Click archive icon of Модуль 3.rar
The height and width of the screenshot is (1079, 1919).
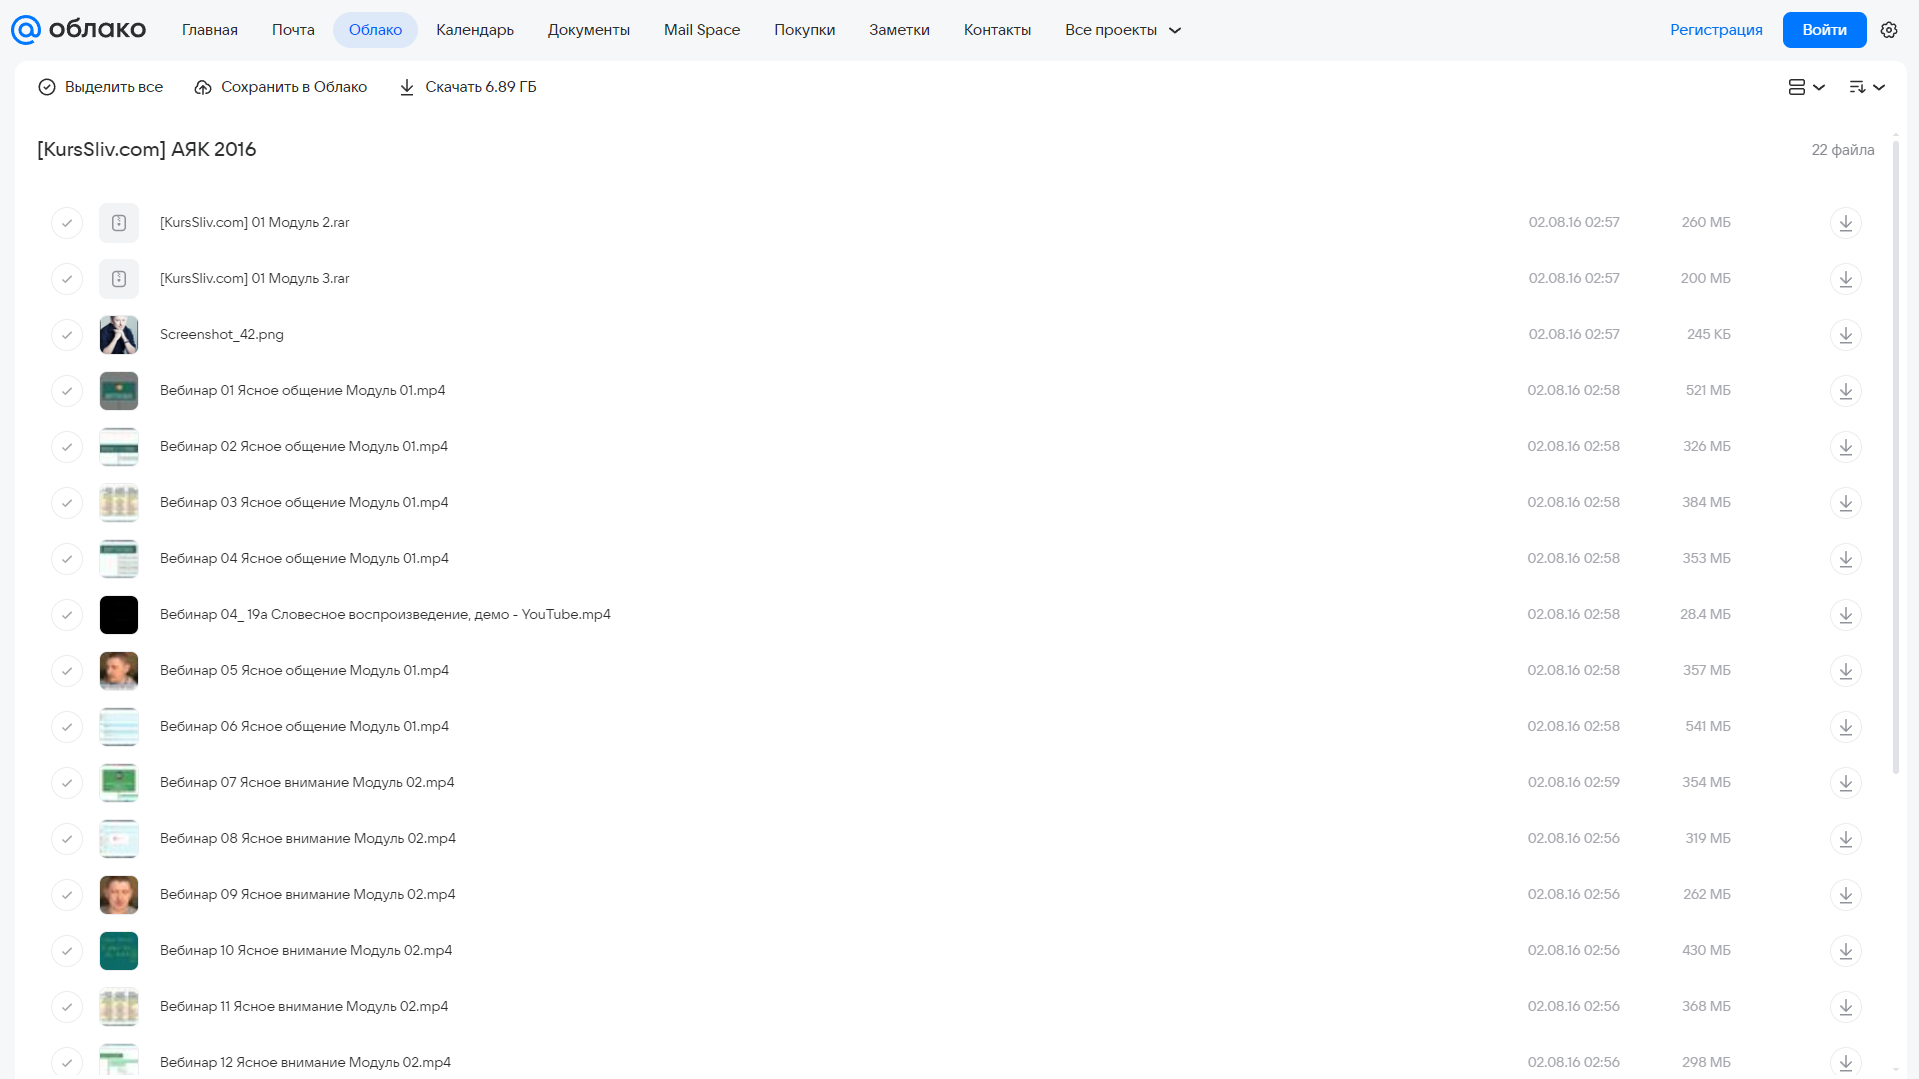pos(119,278)
